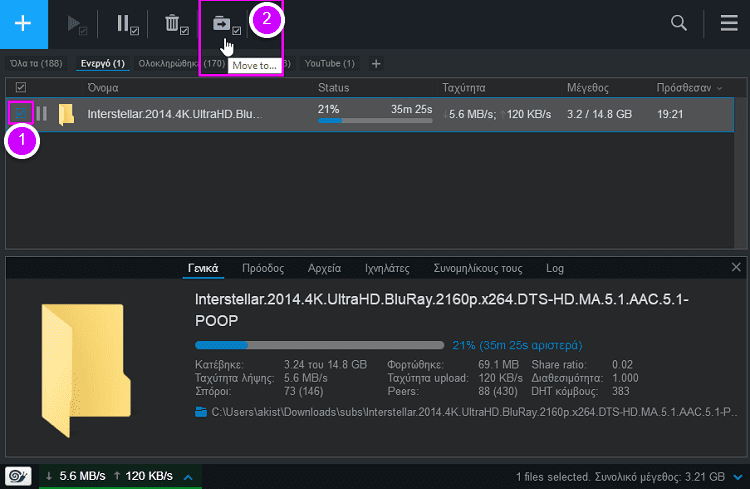Pause the Interstellar download row
This screenshot has width=750, height=489.
pos(42,114)
